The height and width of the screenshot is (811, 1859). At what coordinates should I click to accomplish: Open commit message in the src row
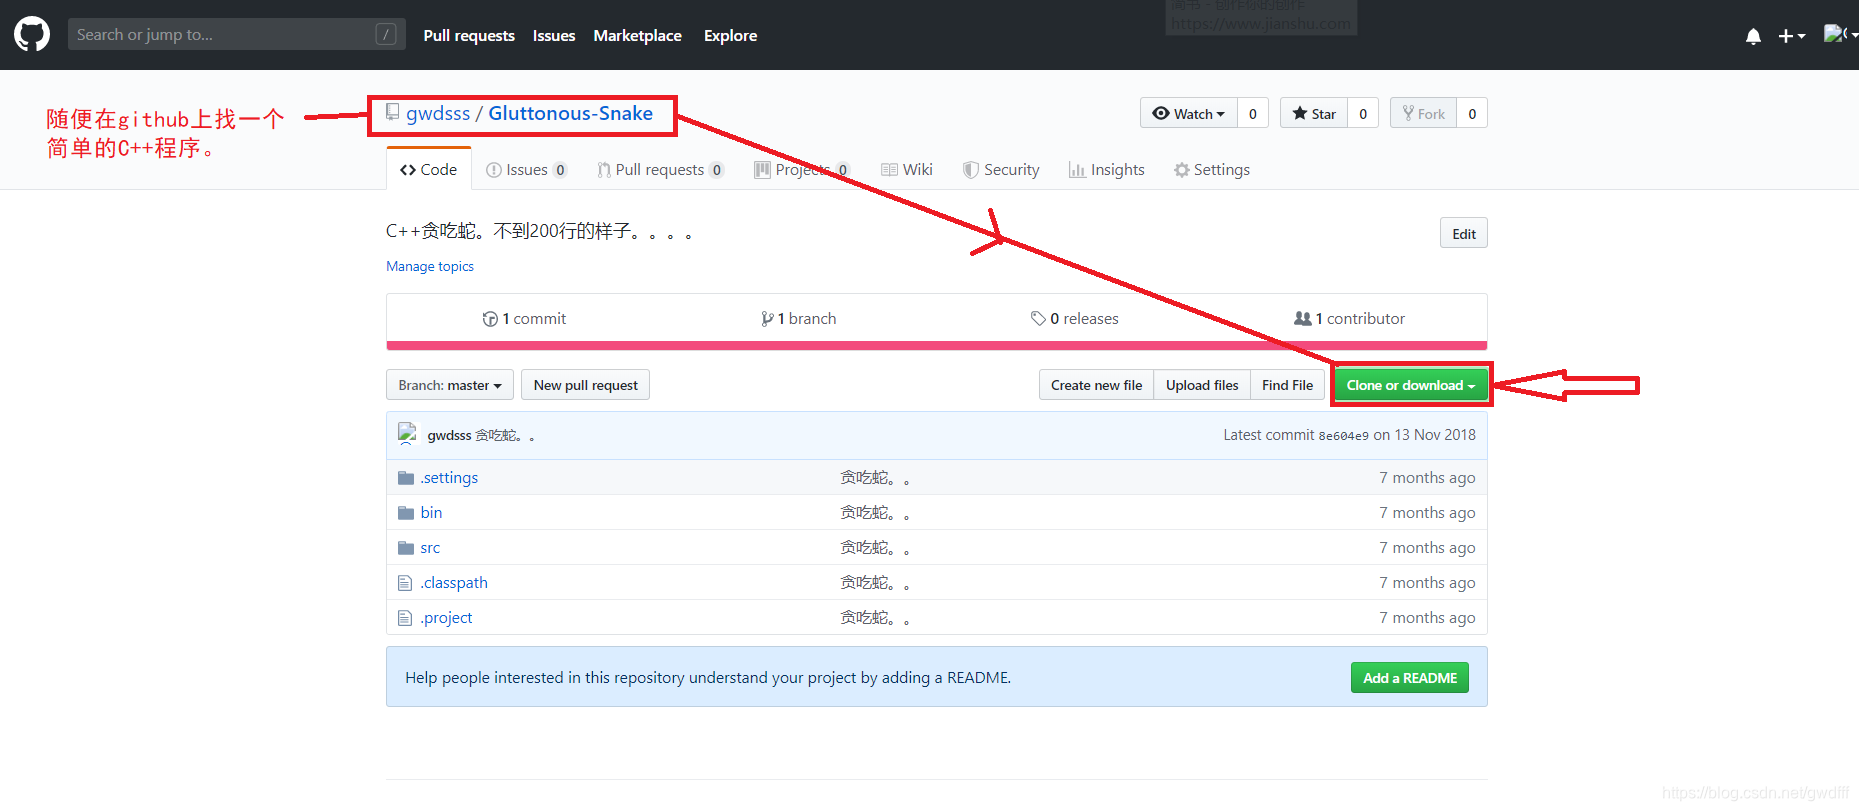pyautogui.click(x=875, y=547)
